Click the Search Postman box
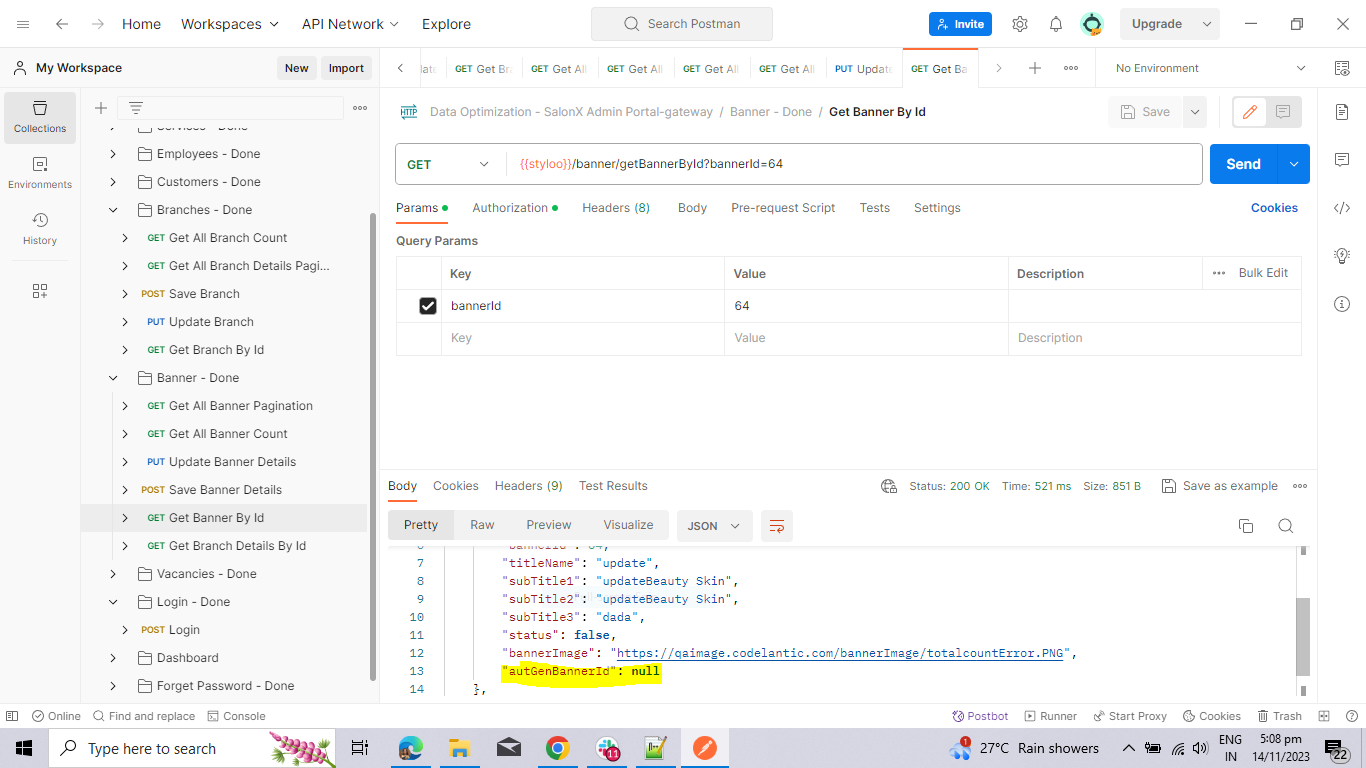Screen dimensions: 1366x768 click(682, 24)
